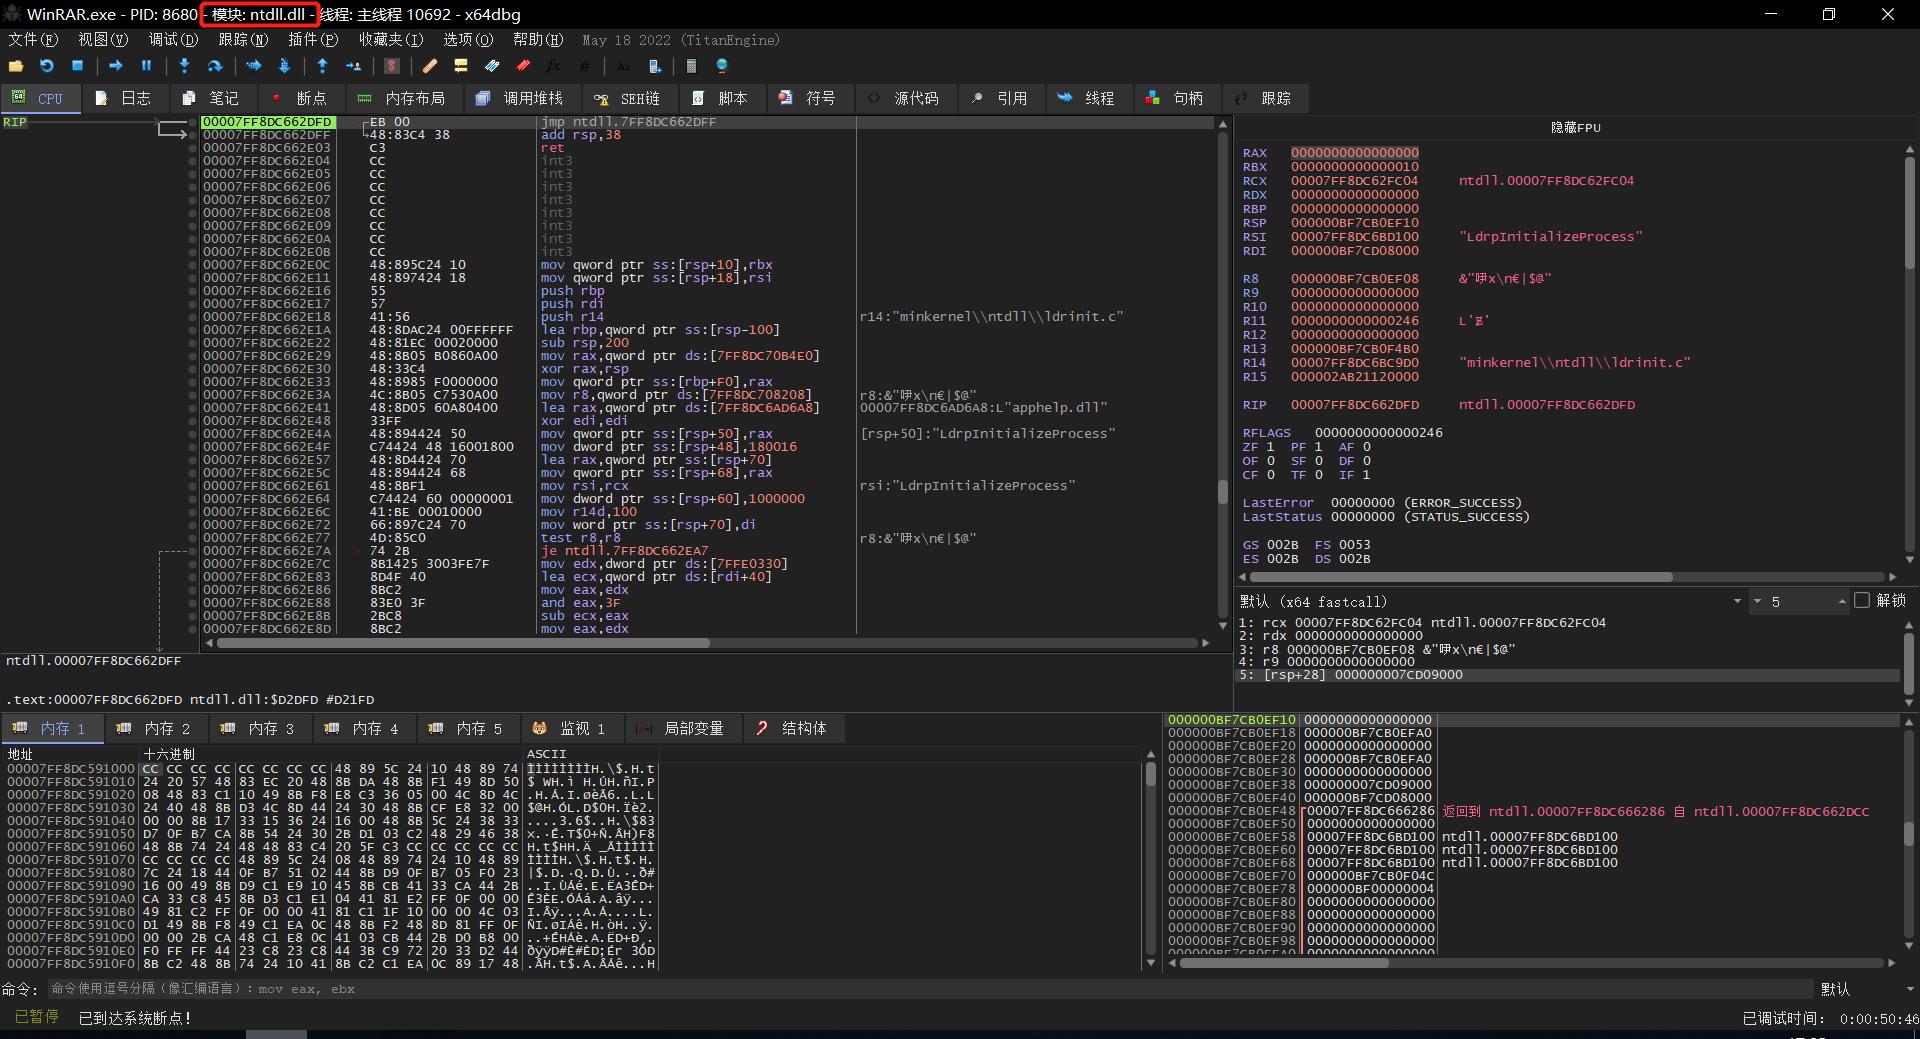1920x1039 pixels.
Task: Run the program using the blue arrow icon
Action: click(x=116, y=66)
